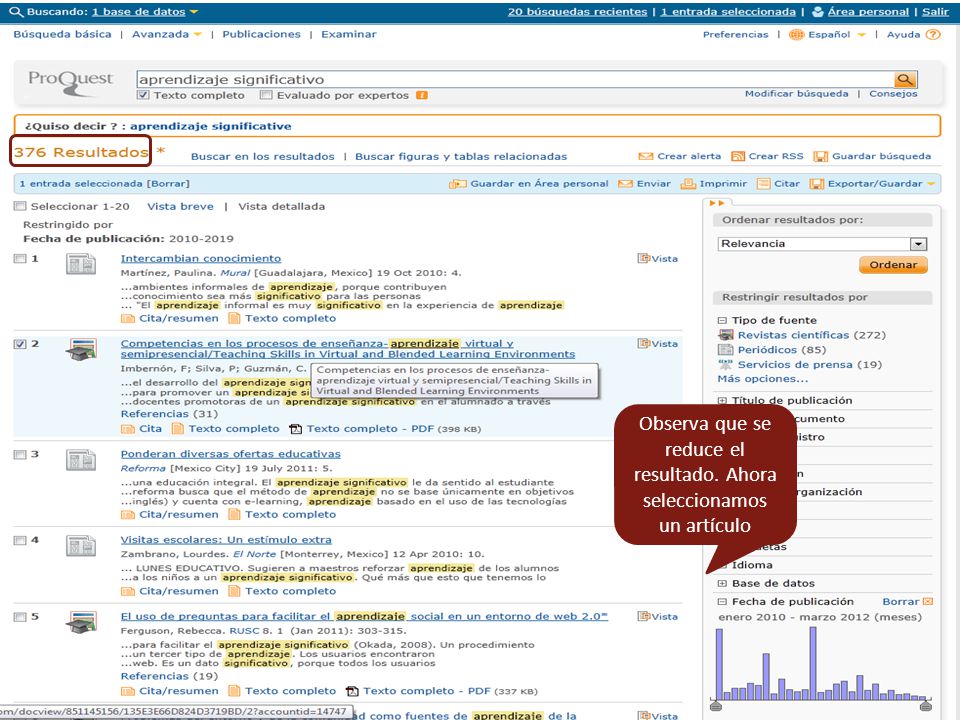The image size is (960, 720).
Task: Switch to Vista breve
Action: point(181,206)
